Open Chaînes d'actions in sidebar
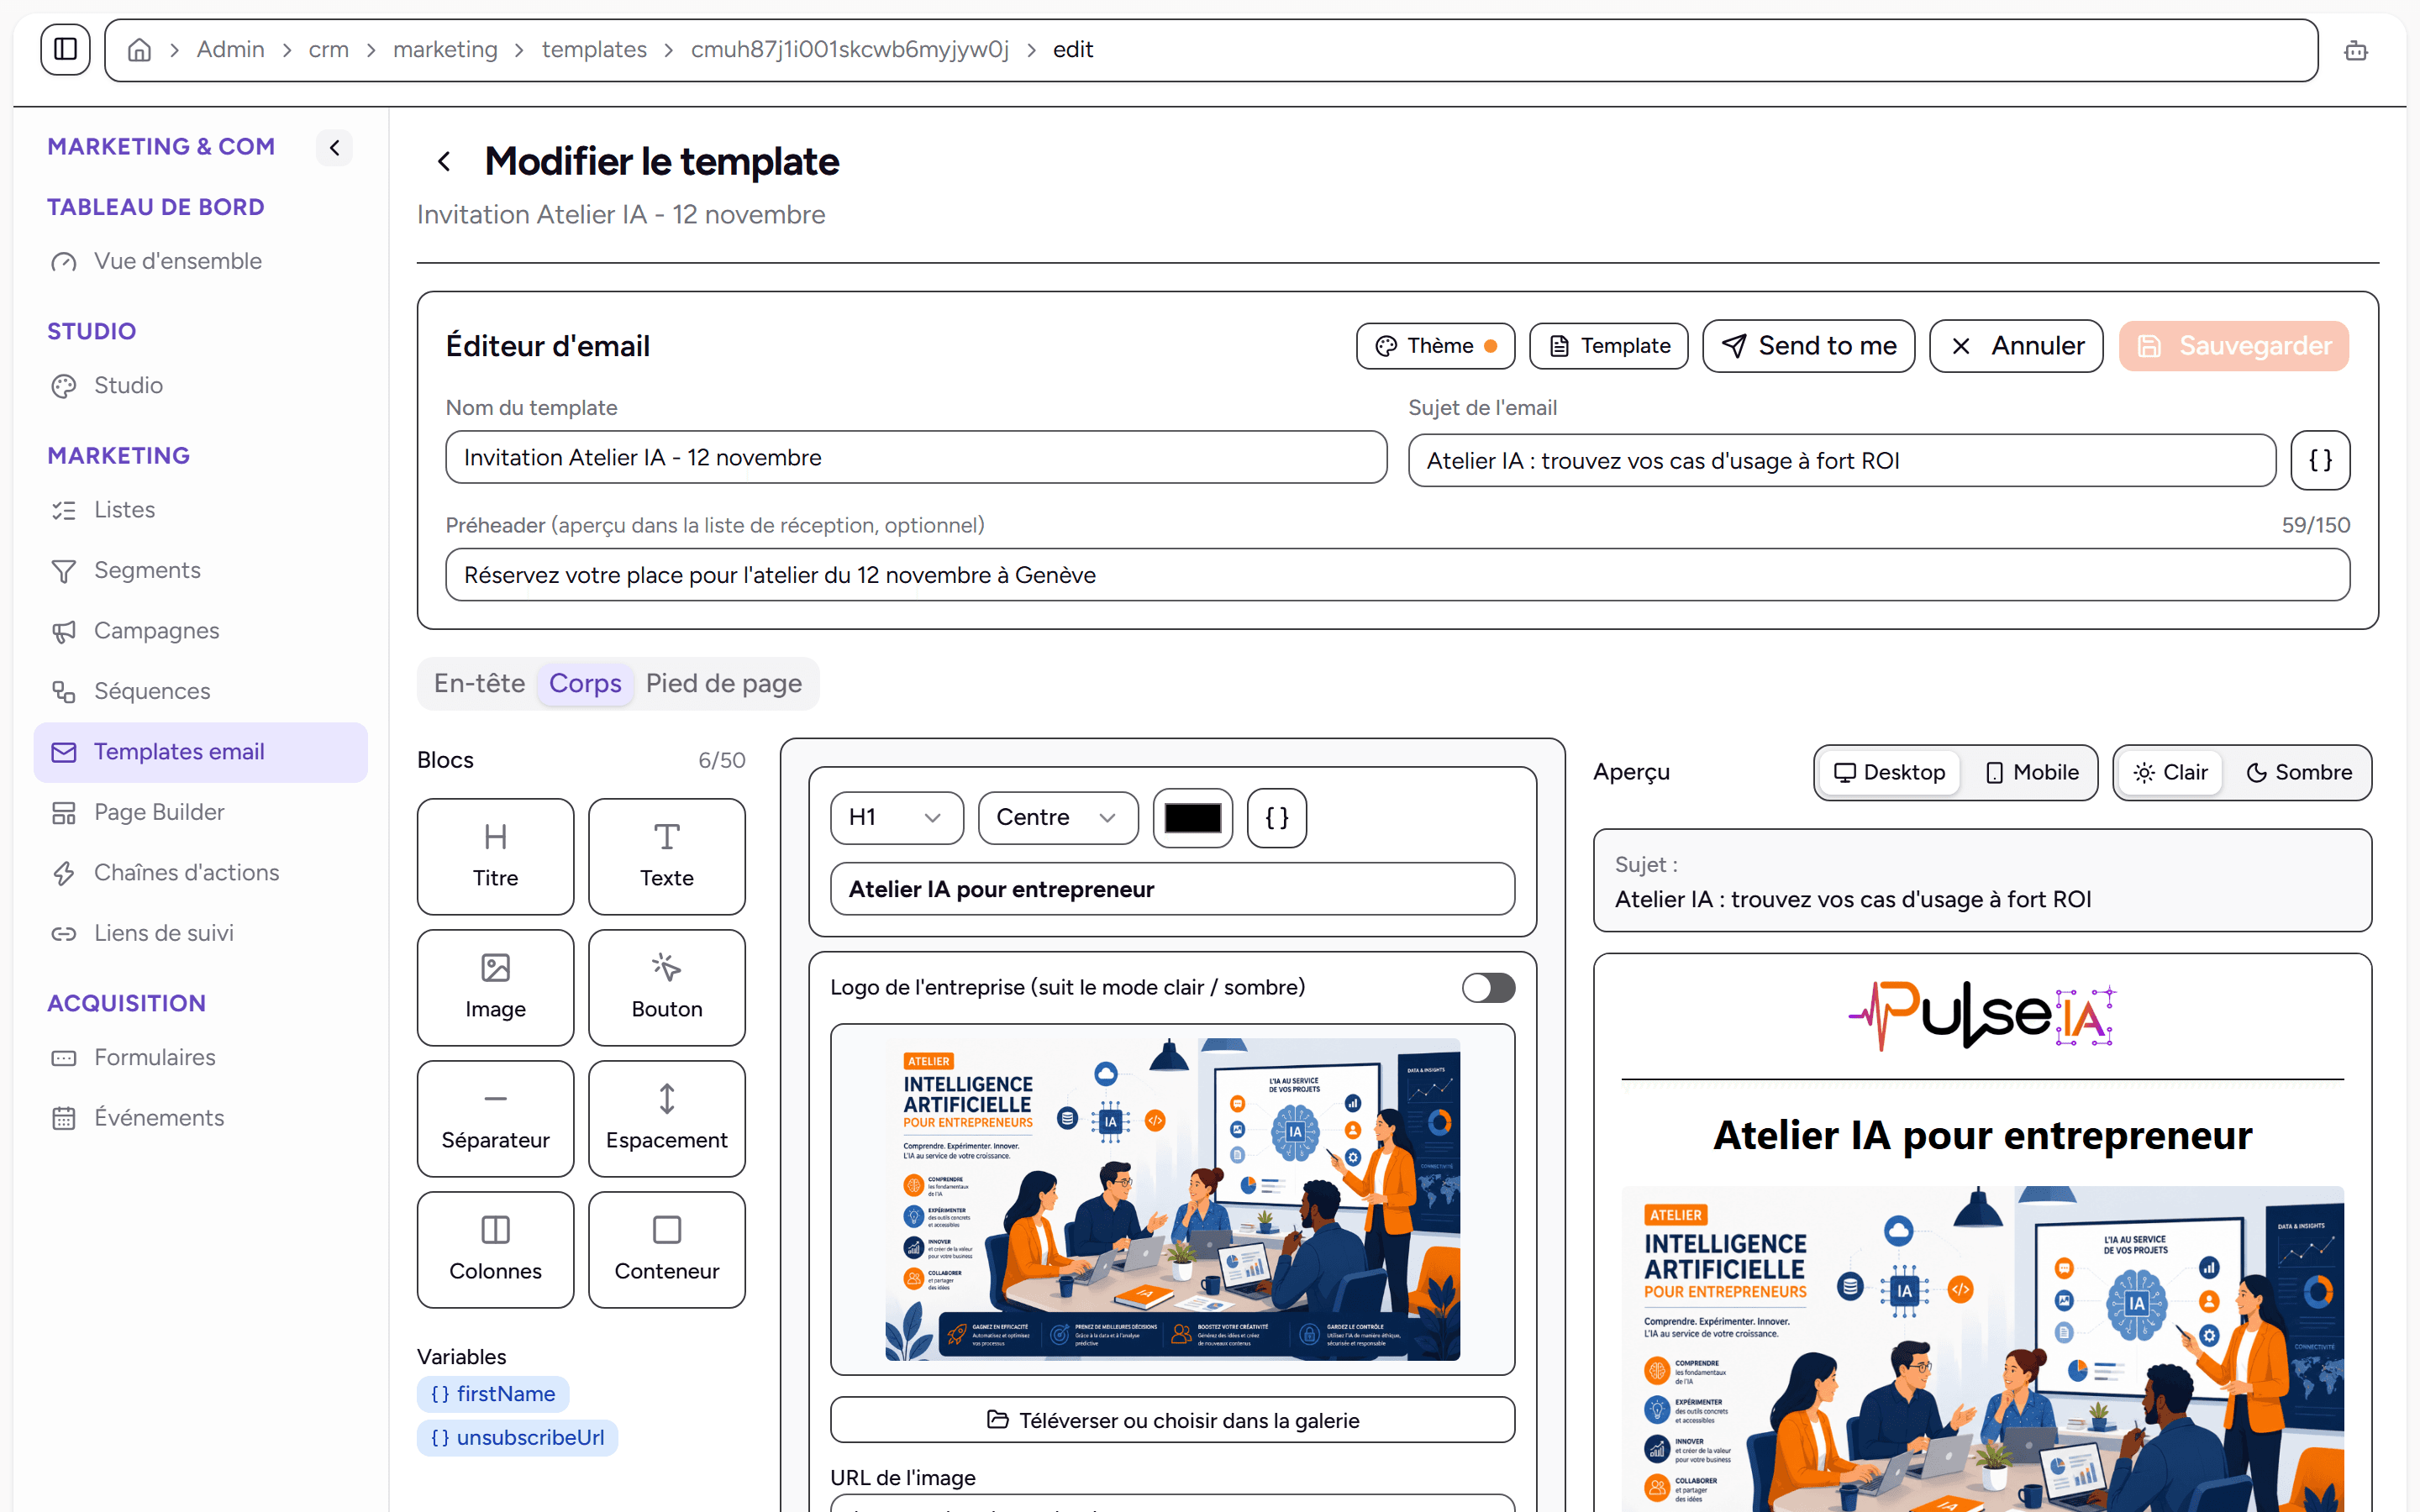Viewport: 2420px width, 1512px height. 200,873
